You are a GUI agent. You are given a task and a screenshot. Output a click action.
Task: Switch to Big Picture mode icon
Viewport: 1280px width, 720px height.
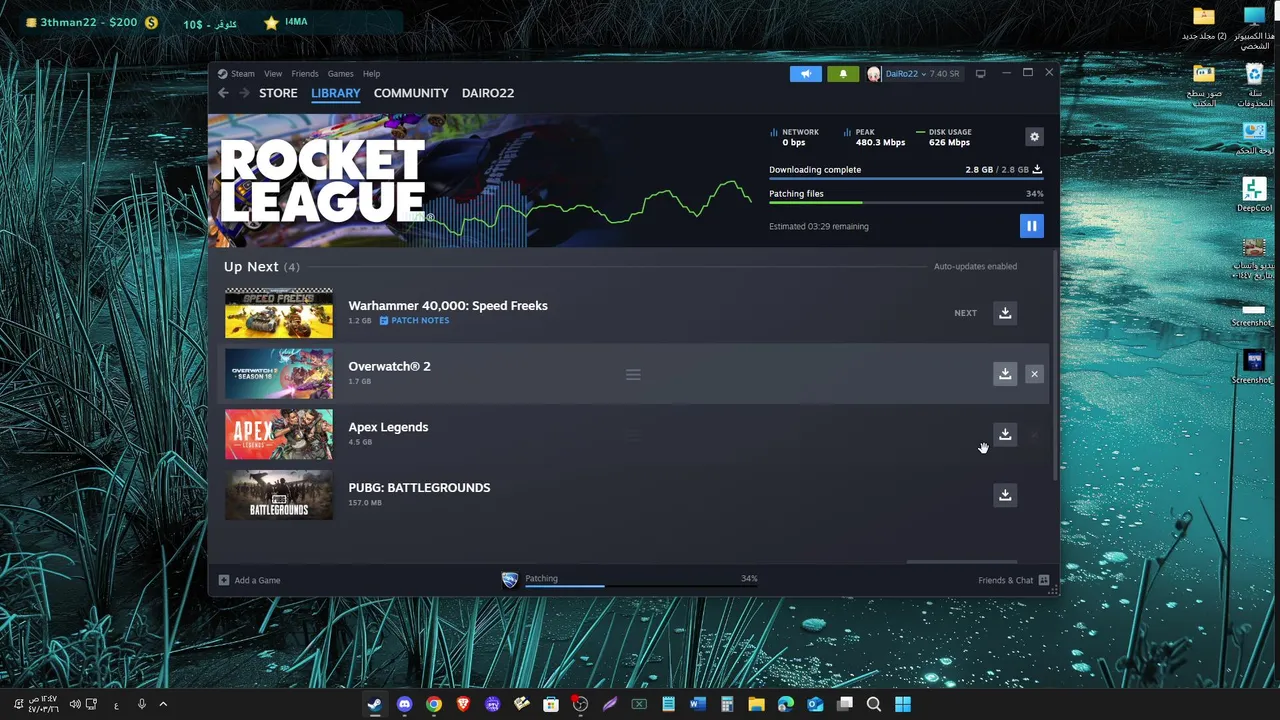(x=980, y=73)
